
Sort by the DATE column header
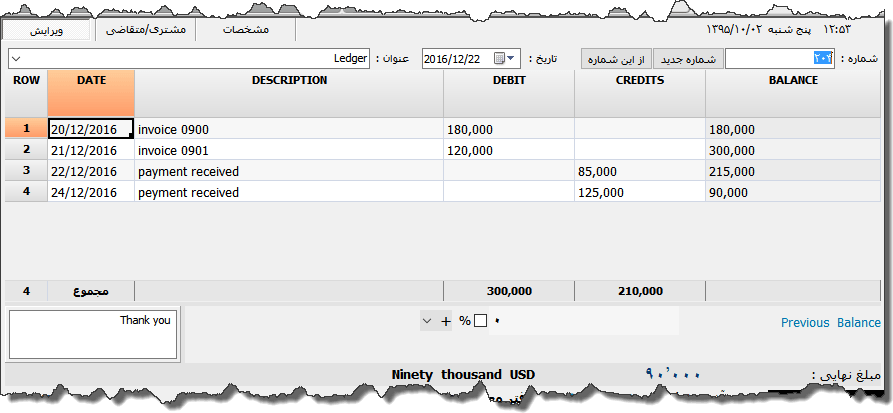pos(90,94)
